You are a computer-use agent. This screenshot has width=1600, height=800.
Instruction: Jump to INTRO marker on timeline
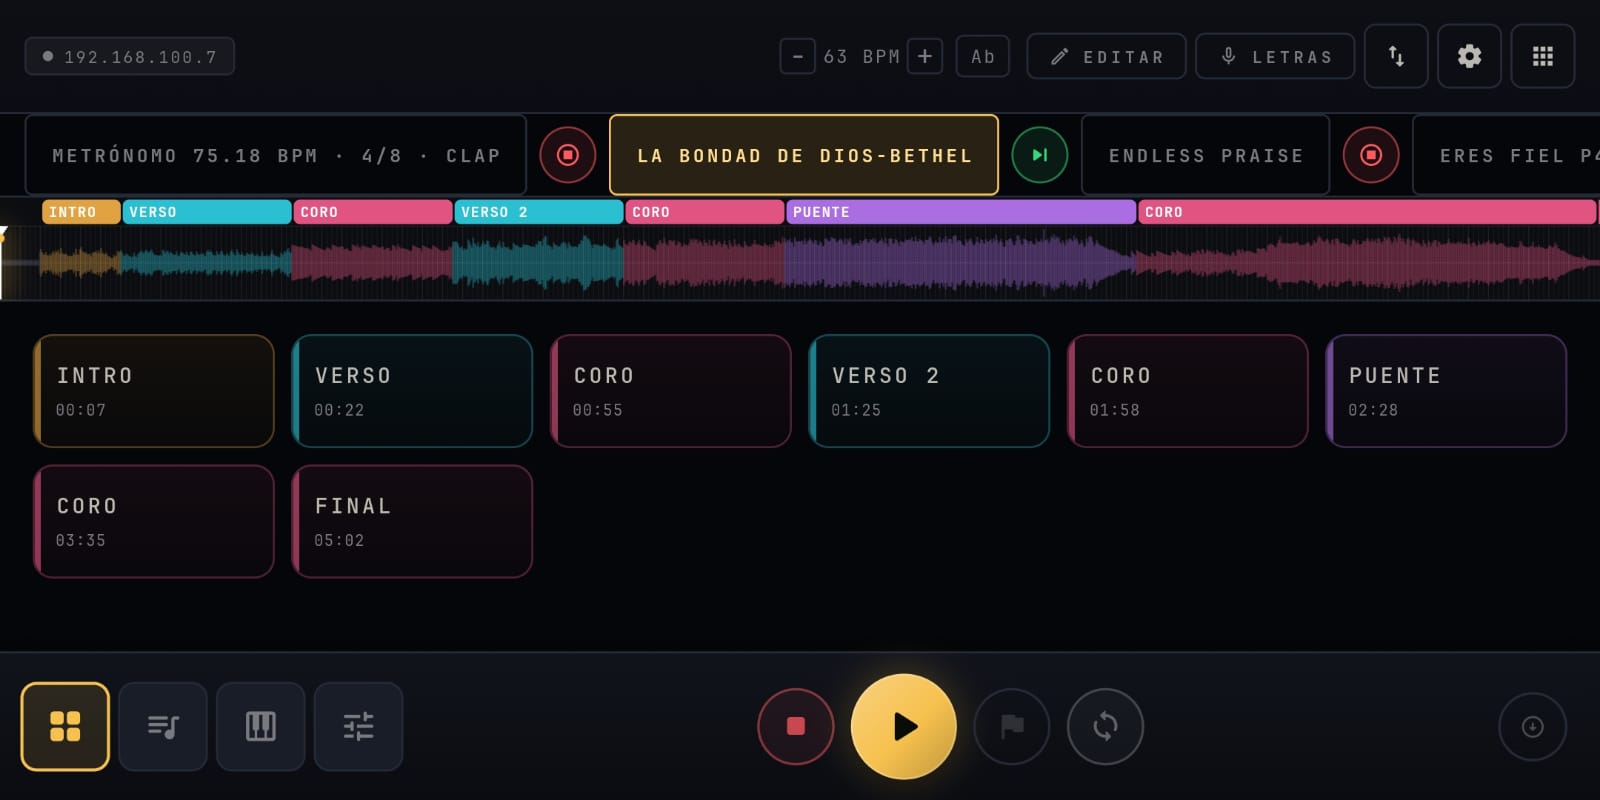81,212
